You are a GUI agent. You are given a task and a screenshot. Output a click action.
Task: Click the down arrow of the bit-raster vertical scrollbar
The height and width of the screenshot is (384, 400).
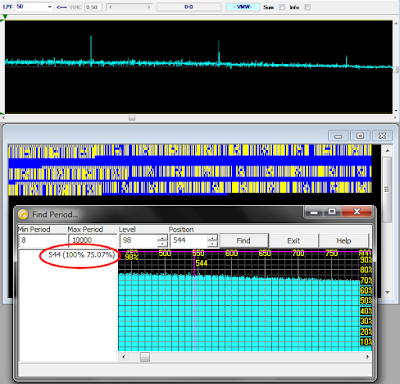coord(387,292)
